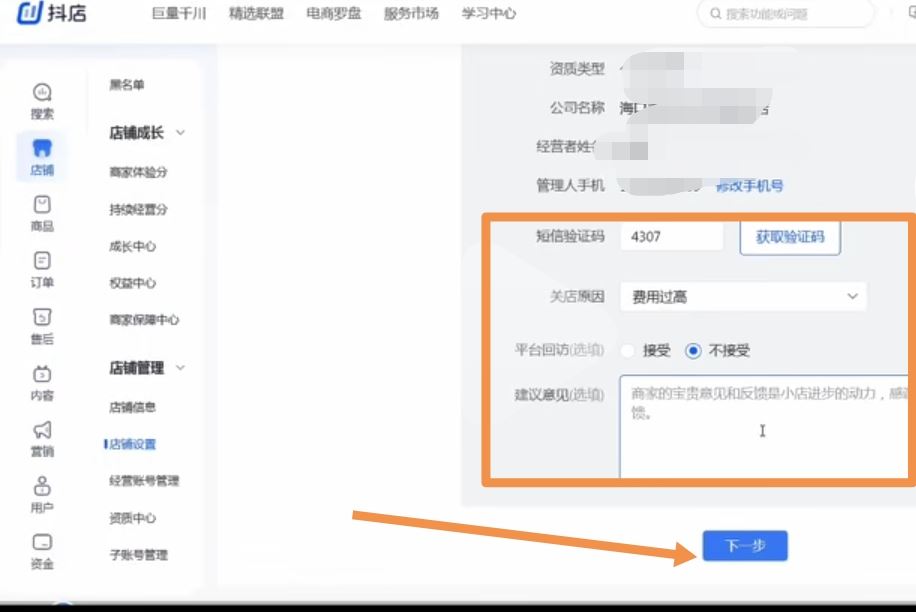Open 店铺设置 in side menu
Image resolution: width=916 pixels, height=612 pixels.
[x=133, y=444]
